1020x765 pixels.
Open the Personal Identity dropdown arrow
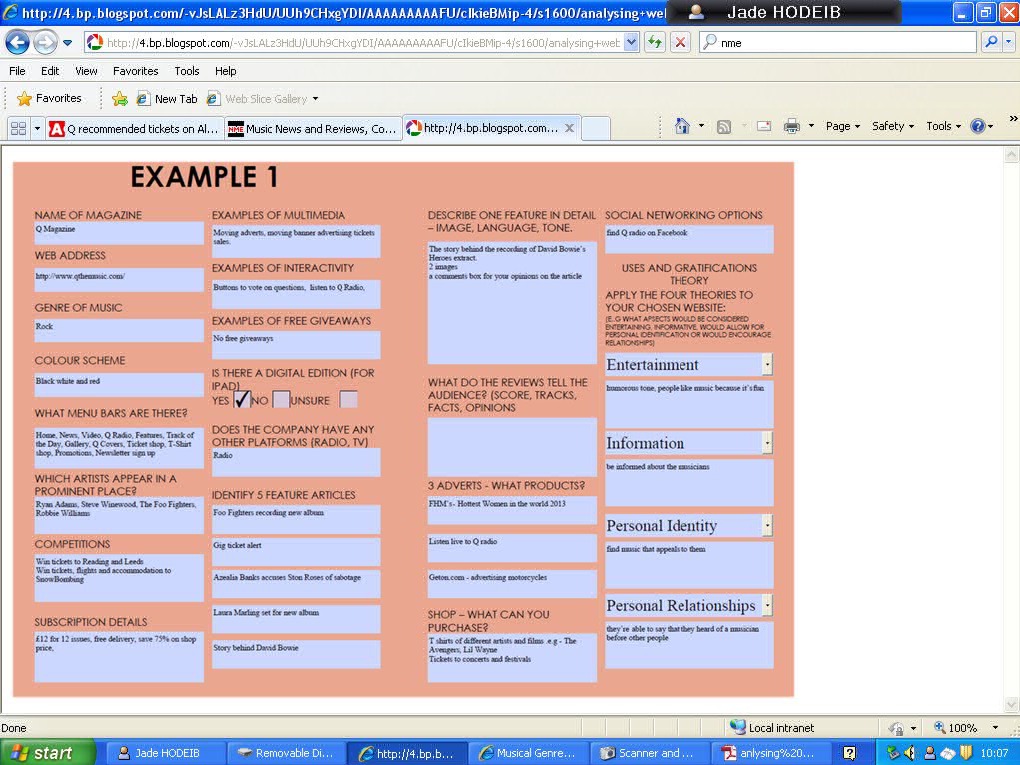(767, 525)
